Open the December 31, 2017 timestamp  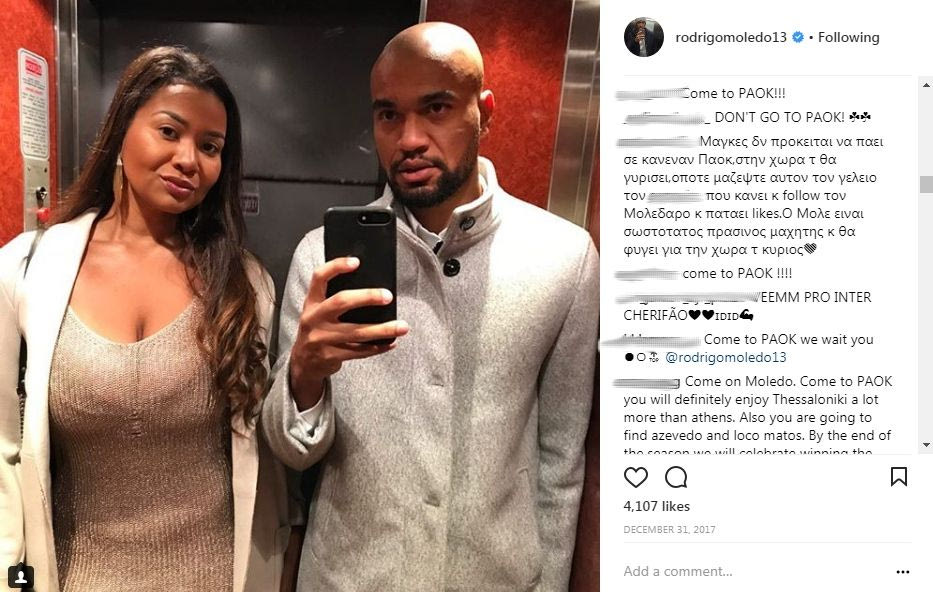coord(669,530)
